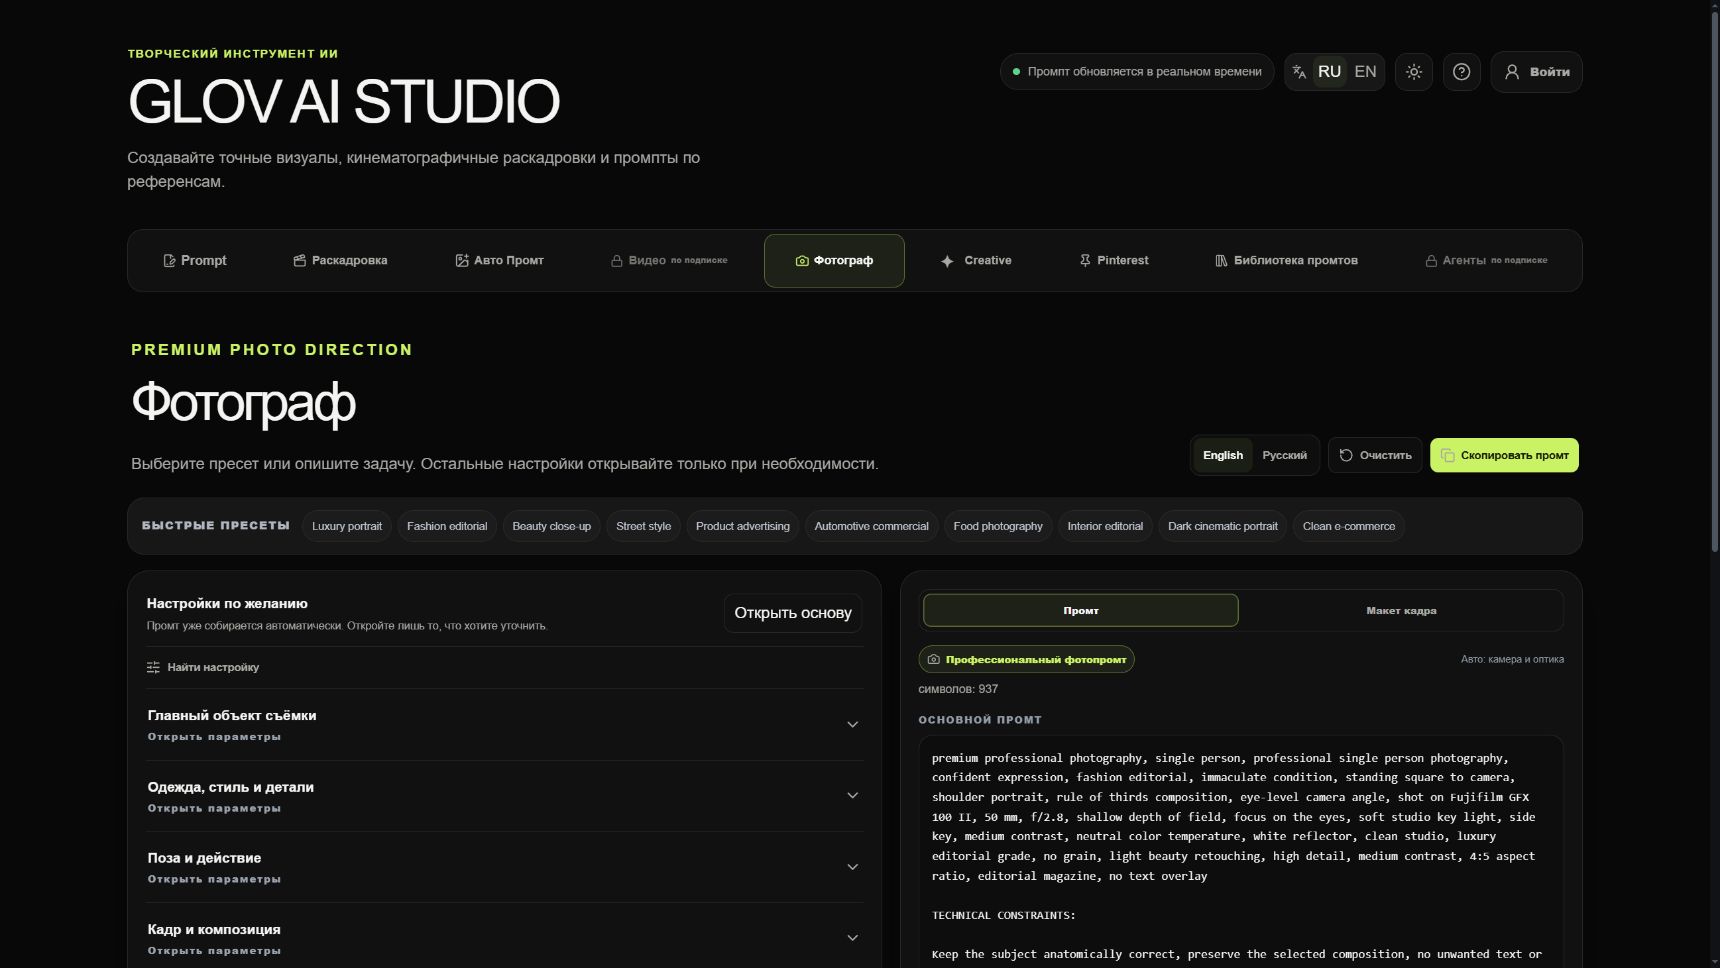
Task: Choose Clean e-commerce preset
Action: coord(1349,526)
